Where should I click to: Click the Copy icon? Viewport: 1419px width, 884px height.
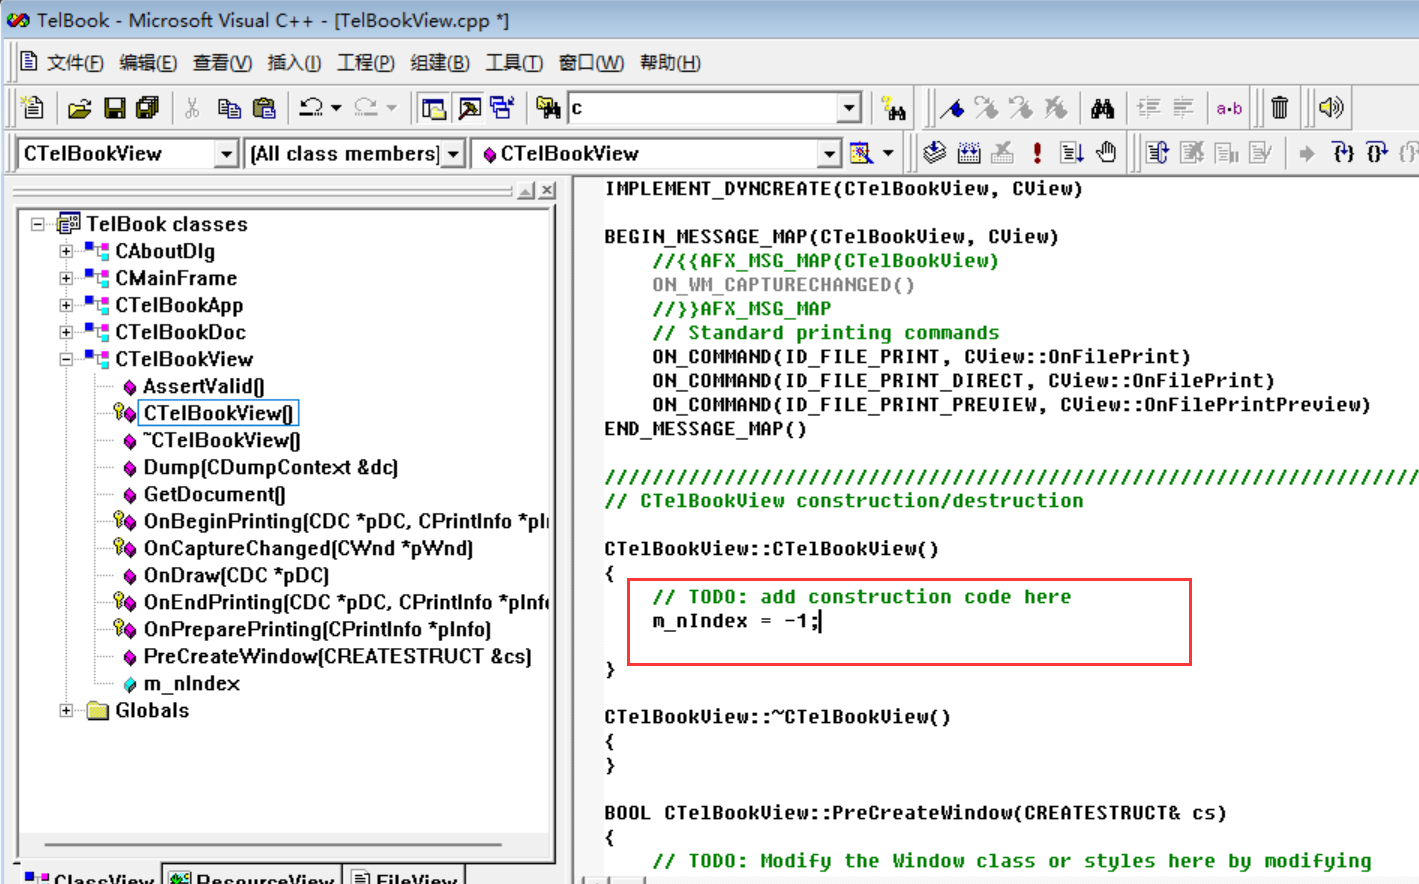click(229, 108)
